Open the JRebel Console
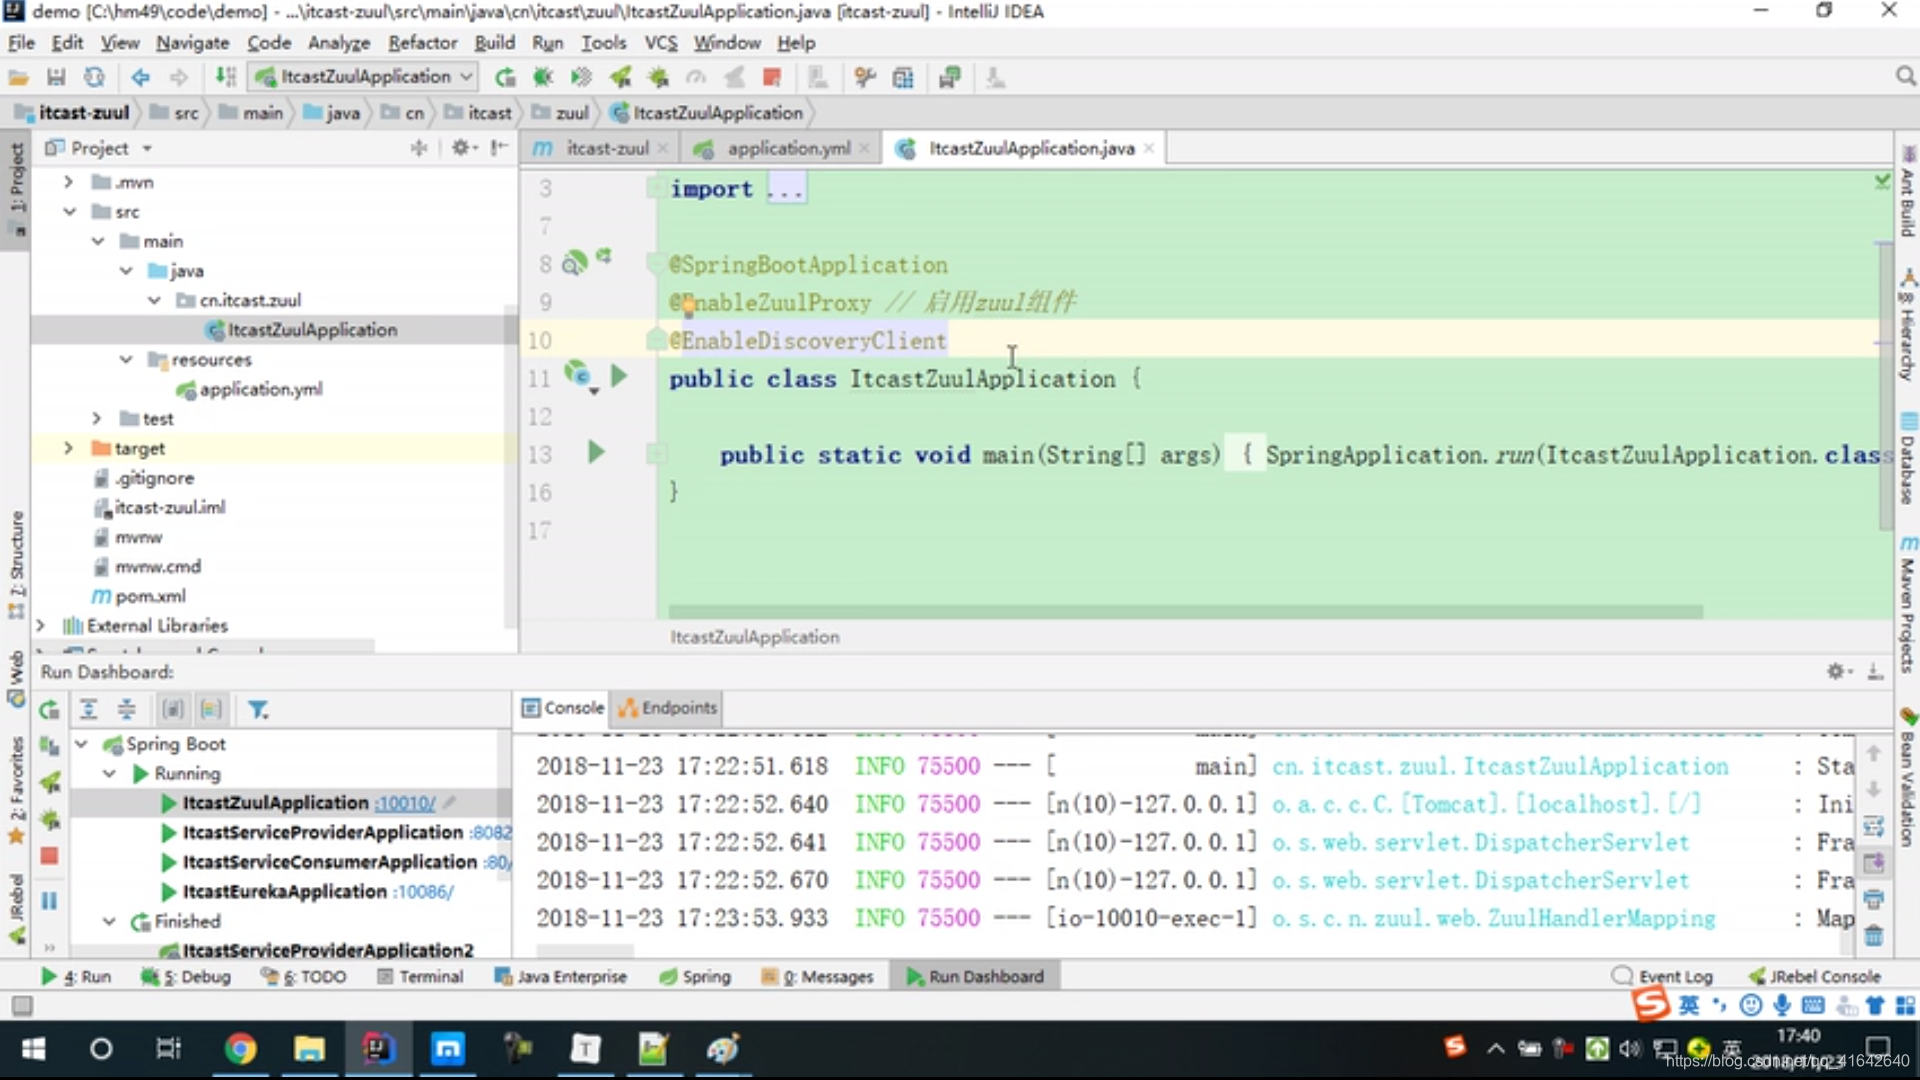The image size is (1920, 1080). click(x=1814, y=977)
